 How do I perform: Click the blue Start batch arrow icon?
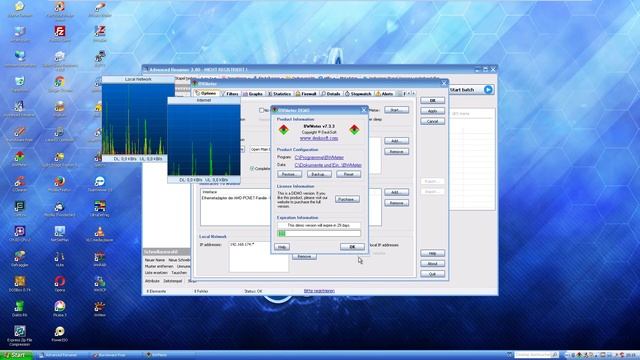tap(488, 89)
